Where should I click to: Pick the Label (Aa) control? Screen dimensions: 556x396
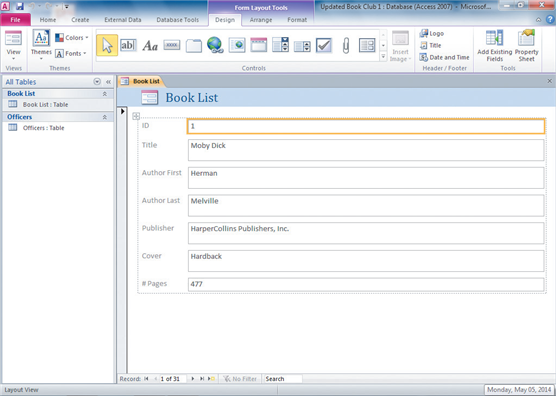coord(150,46)
